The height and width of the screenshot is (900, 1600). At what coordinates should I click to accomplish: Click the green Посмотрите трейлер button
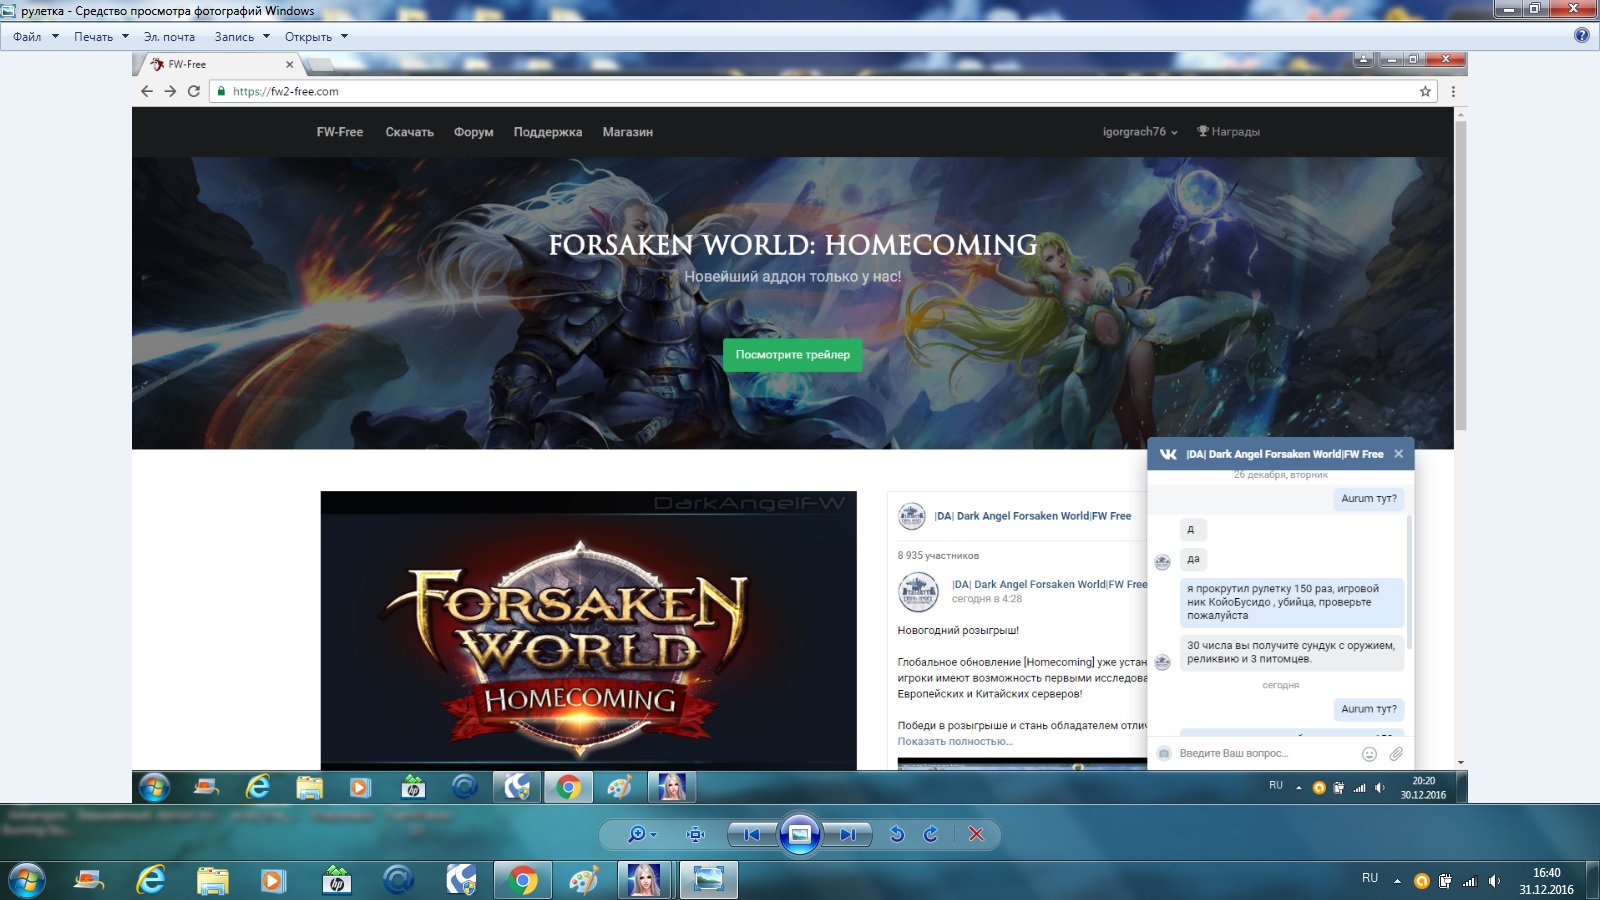coord(793,355)
